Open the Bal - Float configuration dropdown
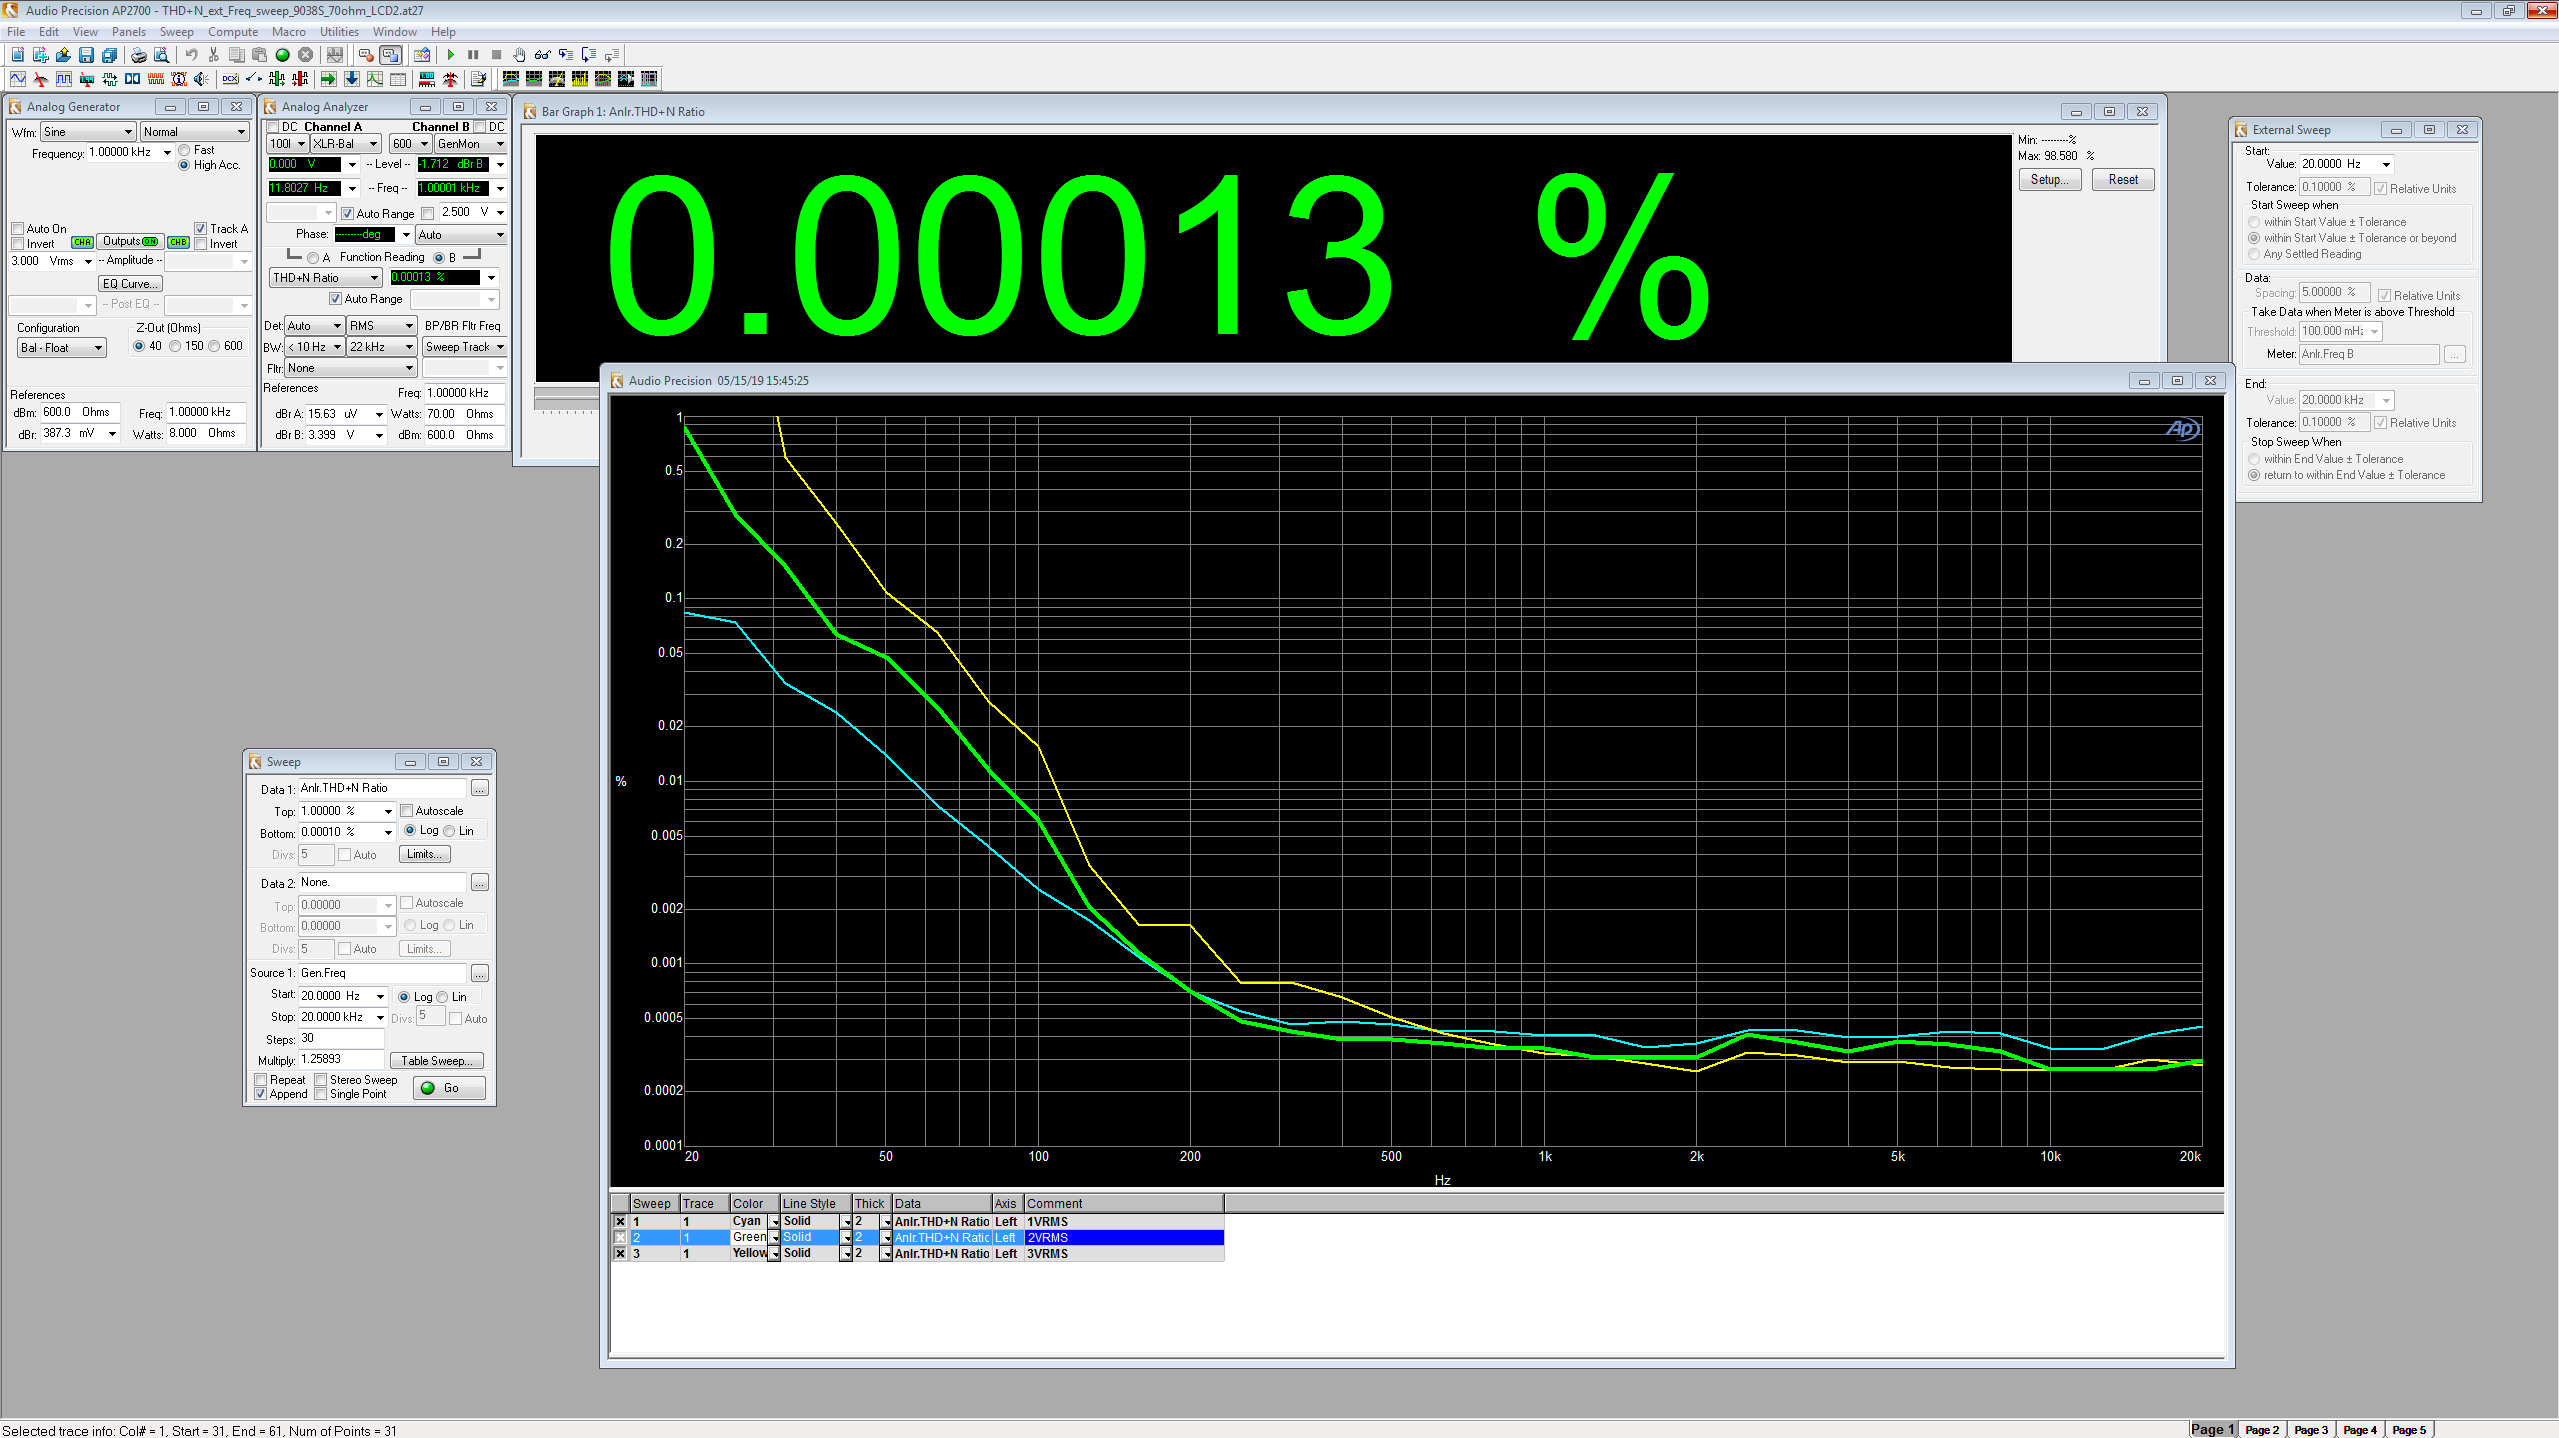 click(62, 348)
